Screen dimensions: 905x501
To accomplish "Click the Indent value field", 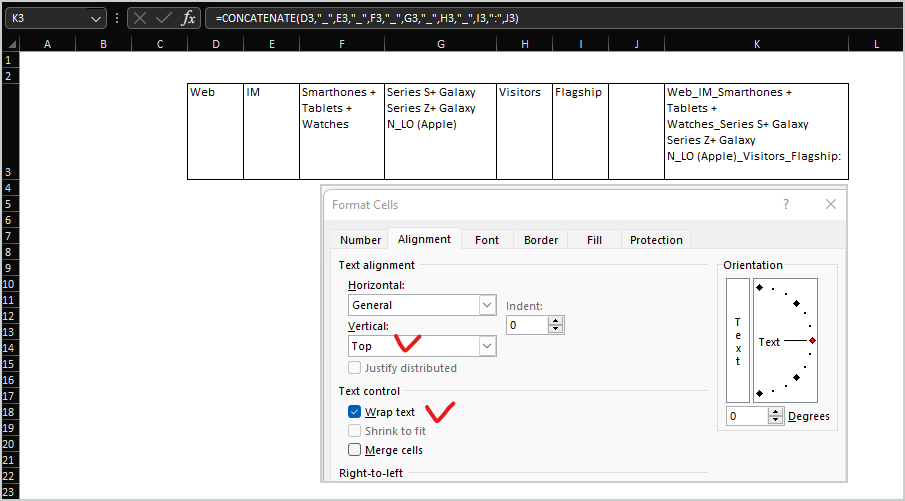I will pyautogui.click(x=528, y=325).
